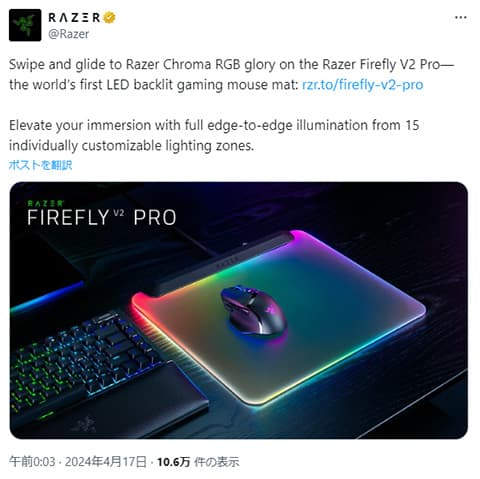Click the gold verified badge
Viewport: 480px width, 479px height.
(x=109, y=18)
